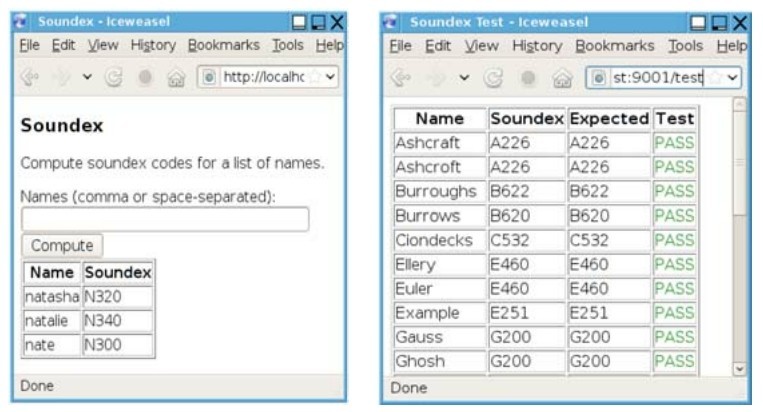Open History menu in Soundex Test window
The width and height of the screenshot is (763, 412).
(537, 46)
